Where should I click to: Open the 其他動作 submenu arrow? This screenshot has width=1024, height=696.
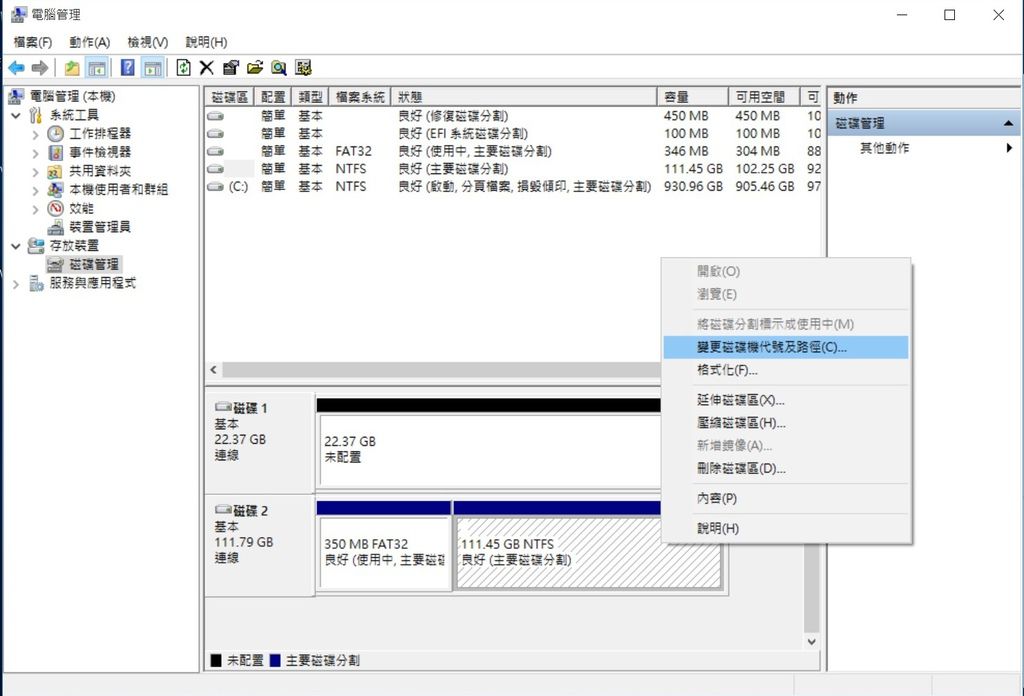1010,148
